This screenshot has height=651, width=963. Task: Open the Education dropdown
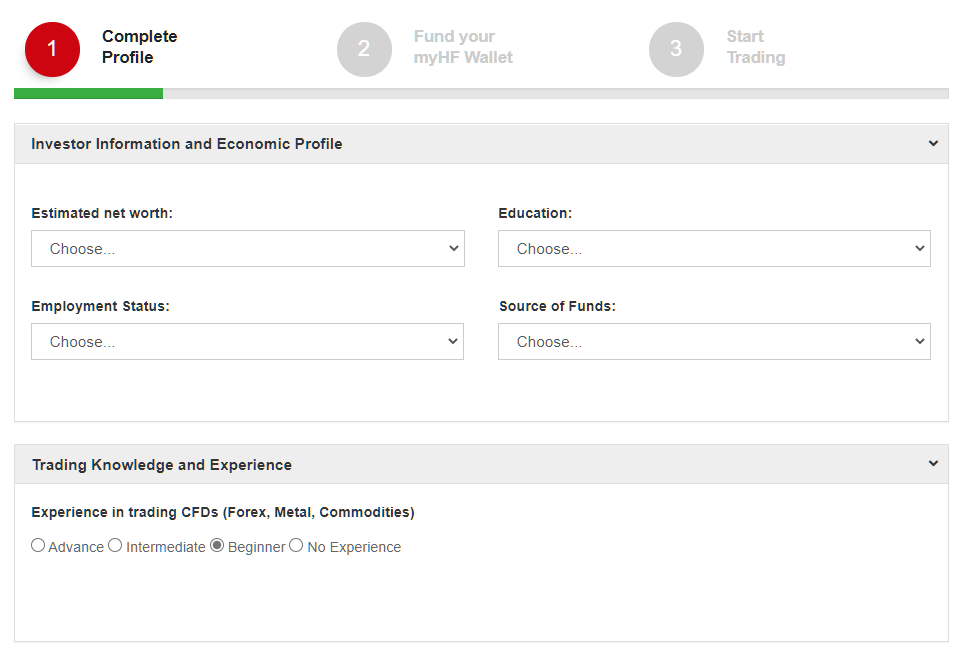[714, 249]
